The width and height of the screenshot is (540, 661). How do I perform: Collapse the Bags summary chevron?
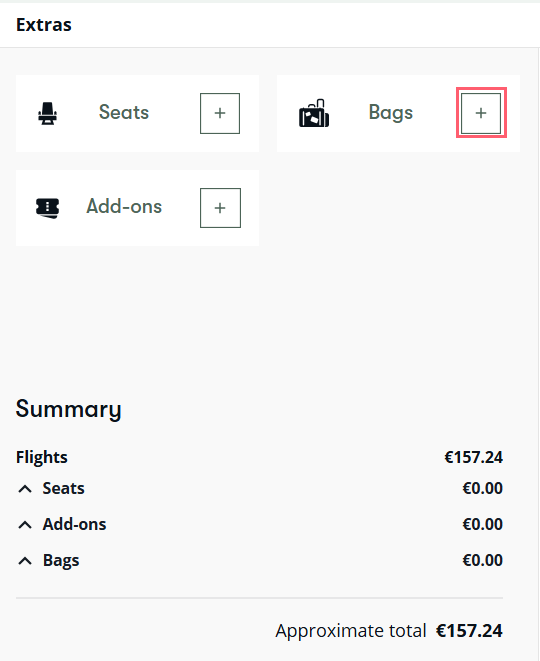pyautogui.click(x=25, y=561)
